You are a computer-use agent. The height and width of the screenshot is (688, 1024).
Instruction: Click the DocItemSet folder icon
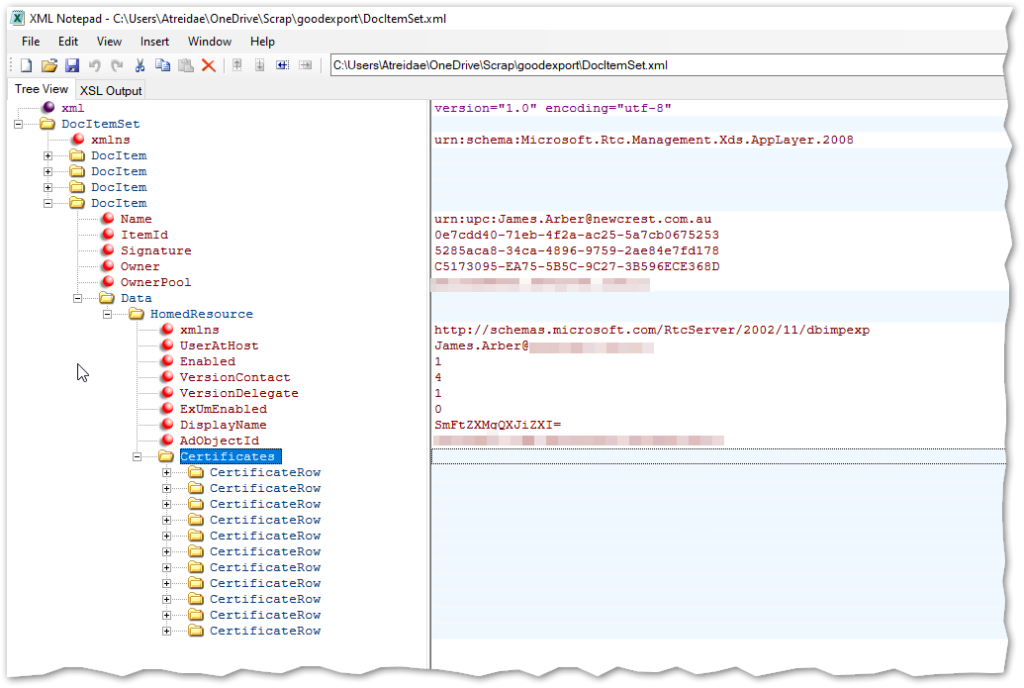[x=47, y=123]
